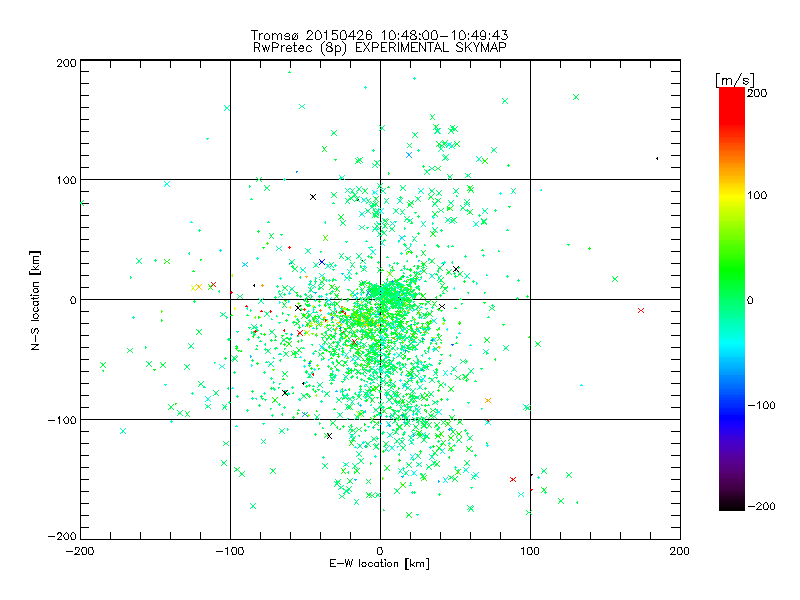Viewport: 800px width, 600px height.
Task: Click the y-axis tick label '100'
Action: (x=66, y=180)
